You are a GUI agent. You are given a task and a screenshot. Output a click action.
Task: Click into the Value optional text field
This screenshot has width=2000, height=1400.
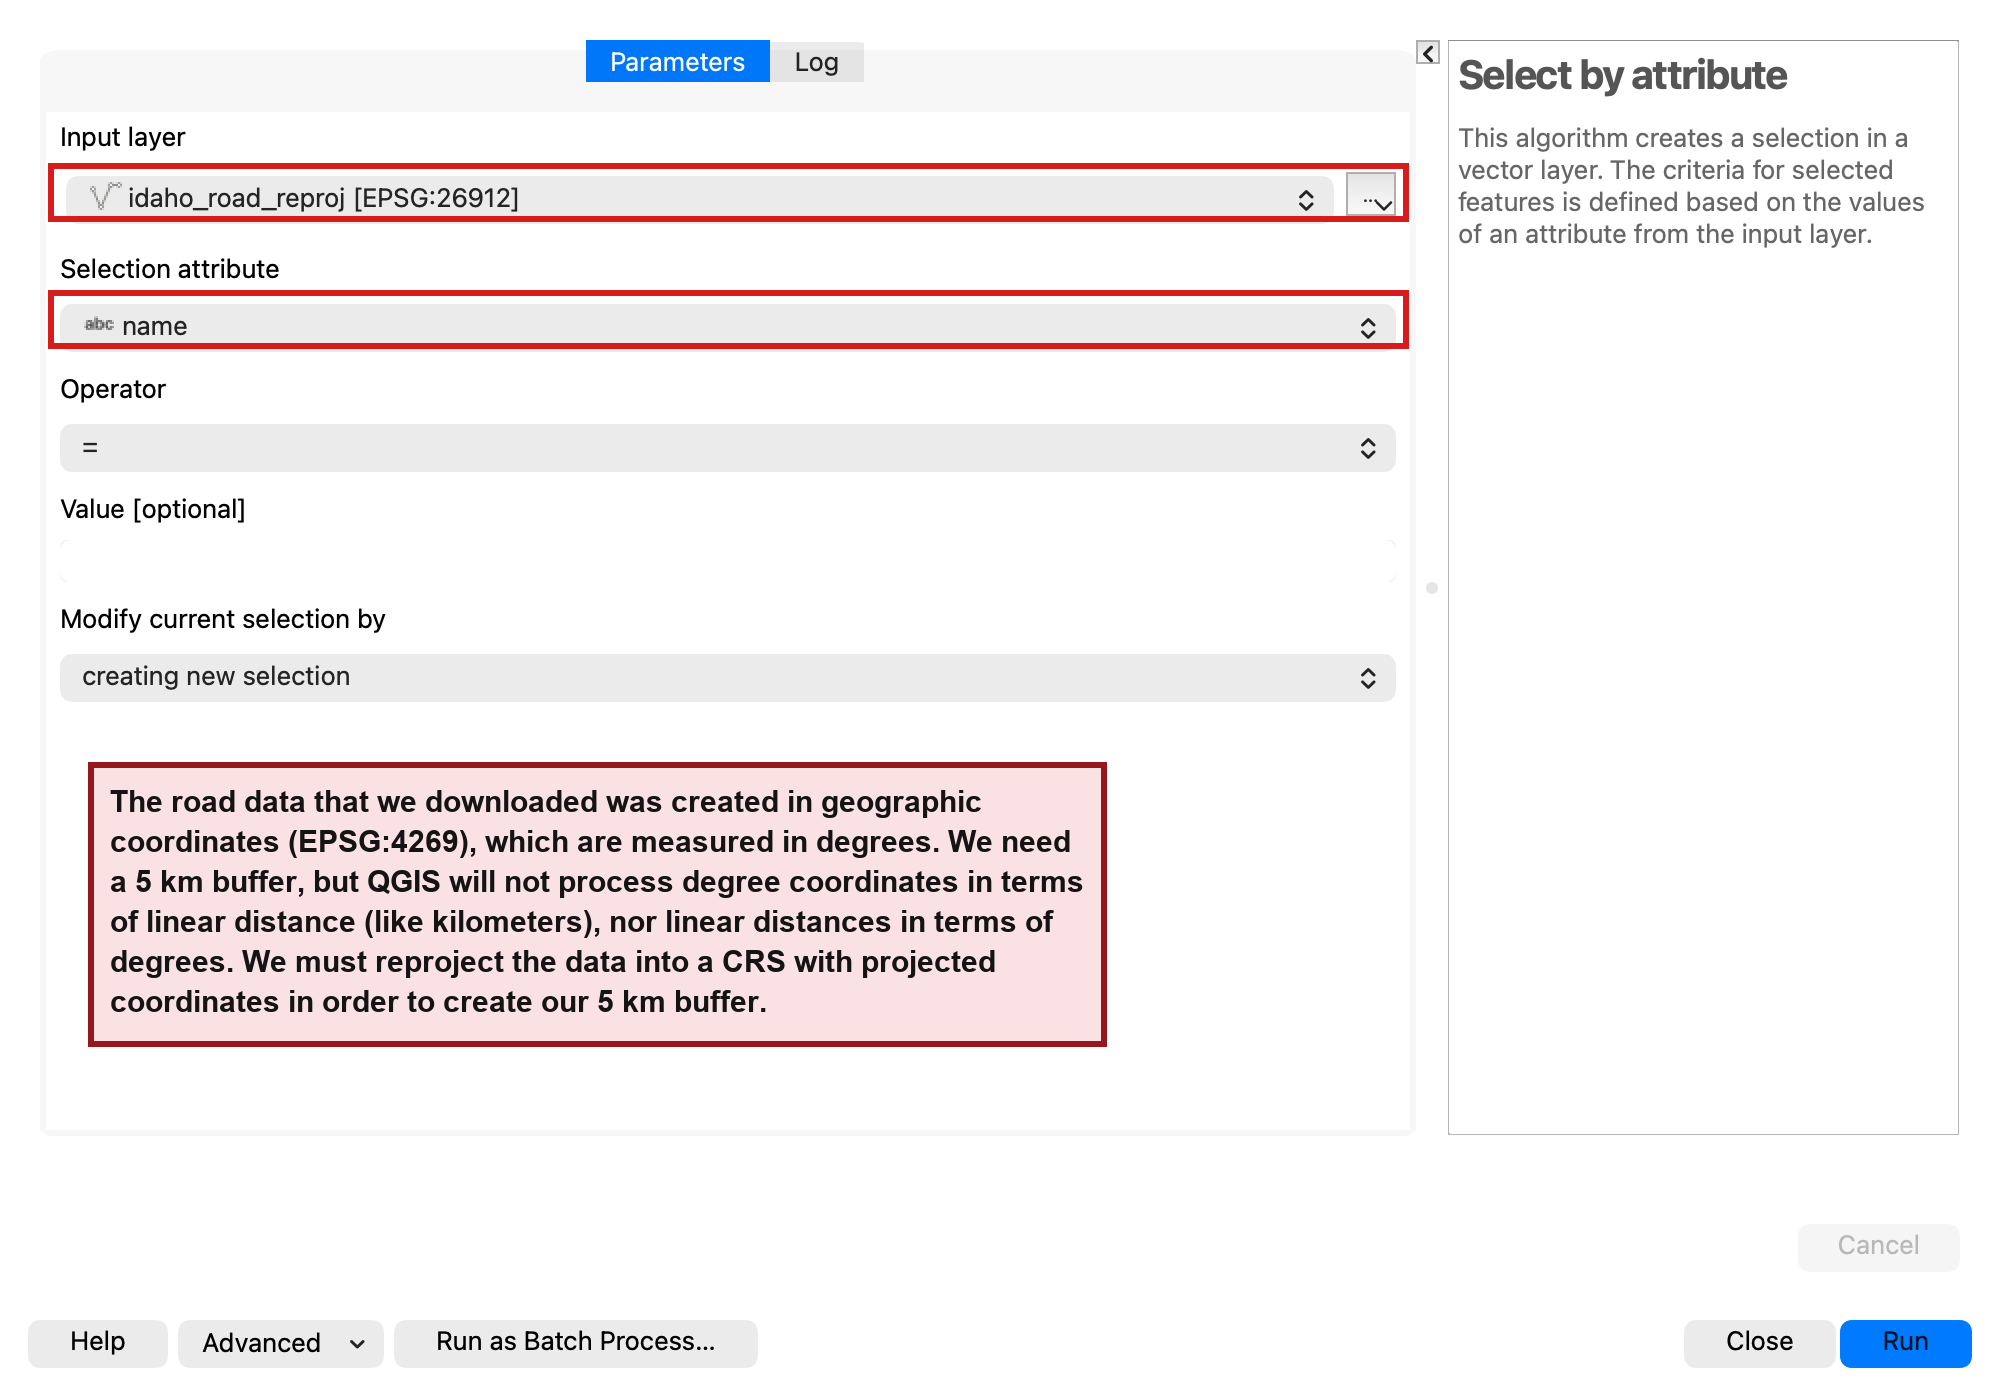[728, 562]
